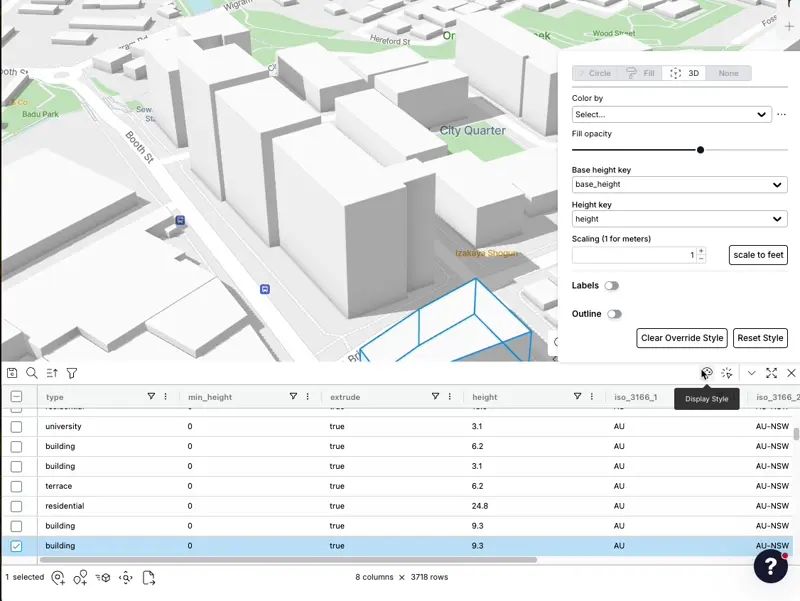The width and height of the screenshot is (800, 601).
Task: Open the Height key dropdown
Action: click(679, 219)
